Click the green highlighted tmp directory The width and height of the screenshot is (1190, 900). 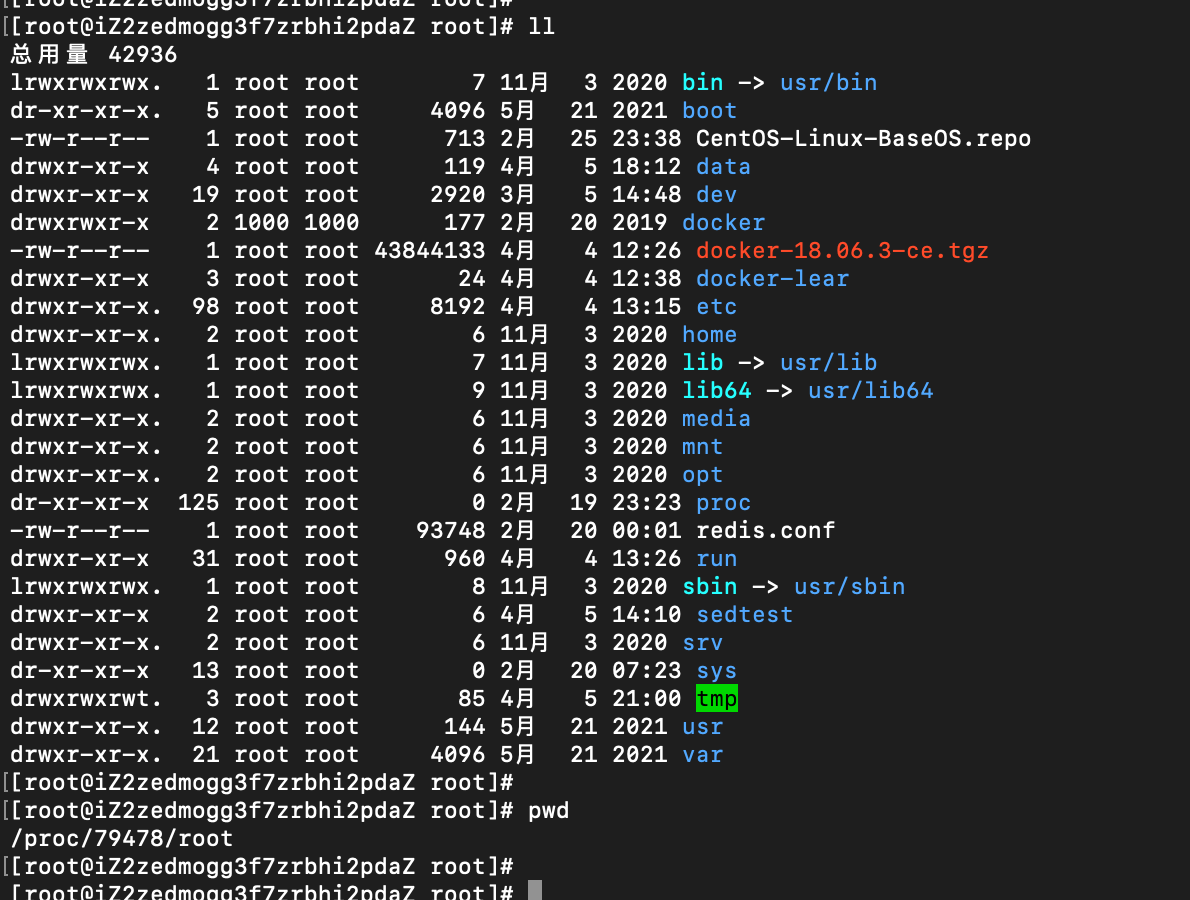716,698
